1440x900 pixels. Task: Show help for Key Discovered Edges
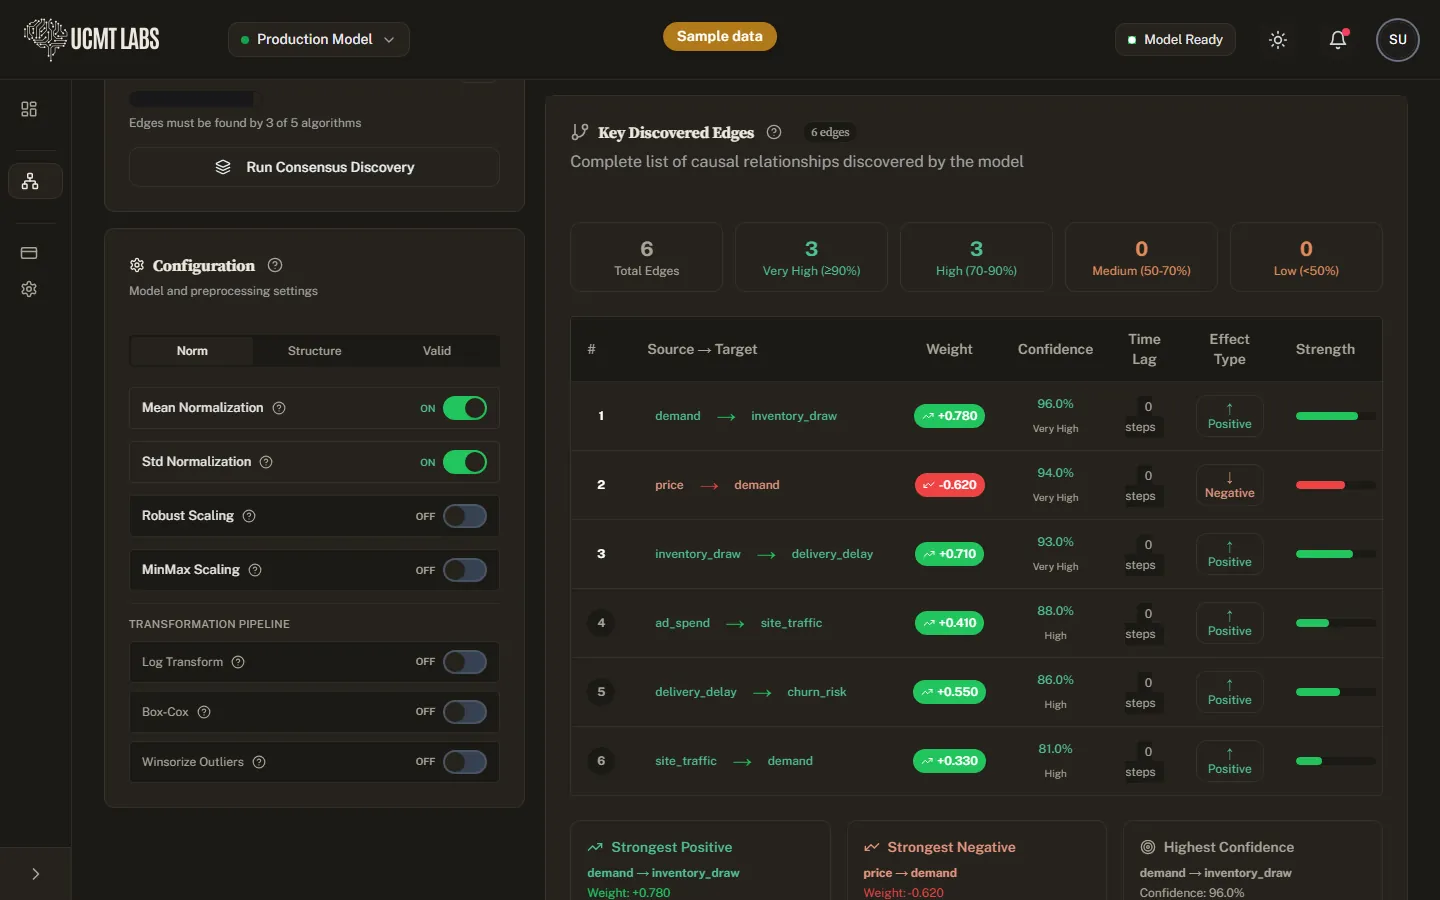coord(774,132)
